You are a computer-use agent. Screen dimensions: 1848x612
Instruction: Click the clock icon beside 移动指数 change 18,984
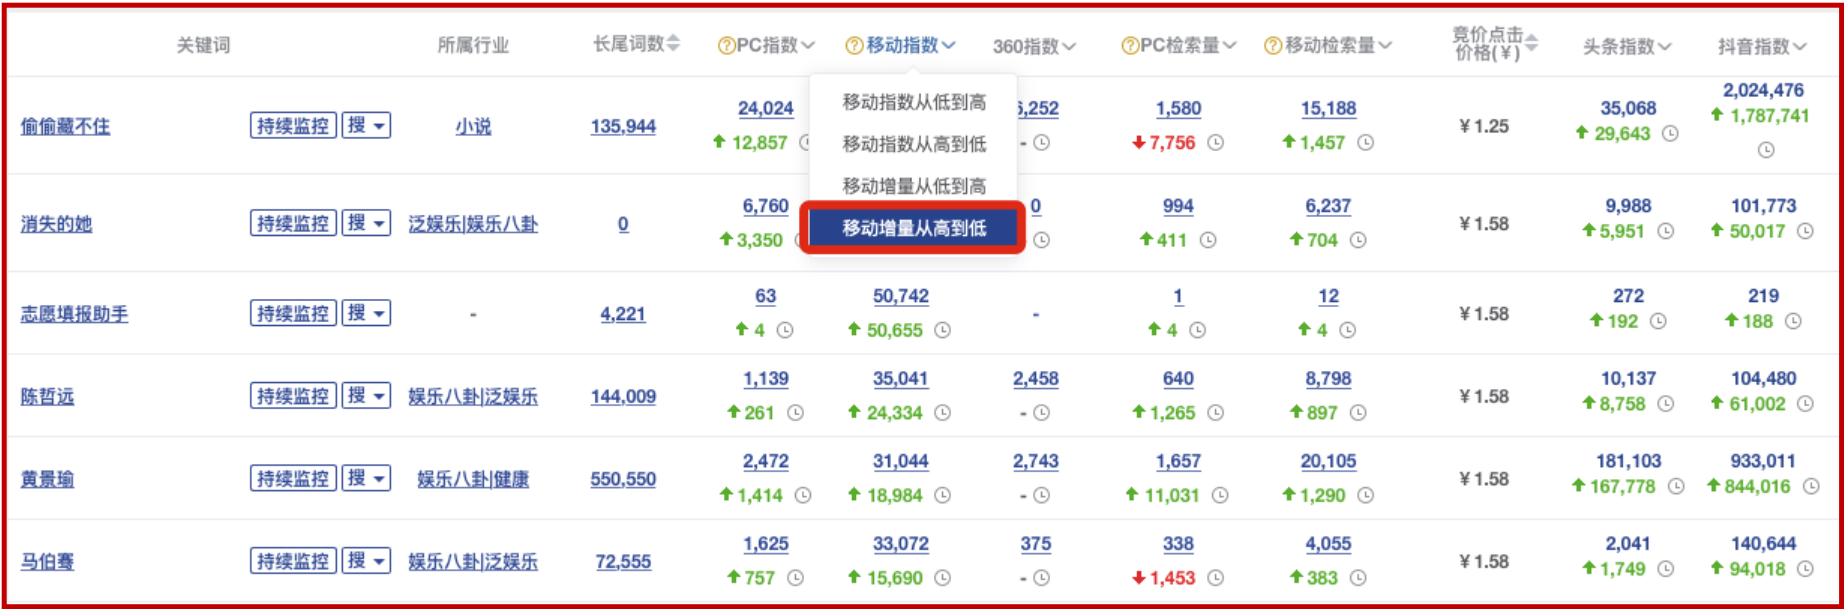[943, 495]
